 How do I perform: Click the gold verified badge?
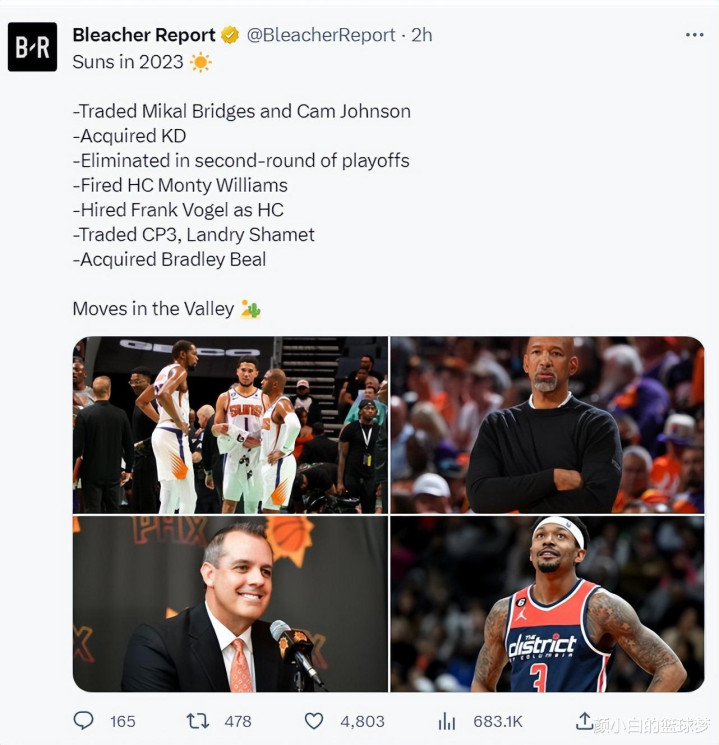(230, 35)
